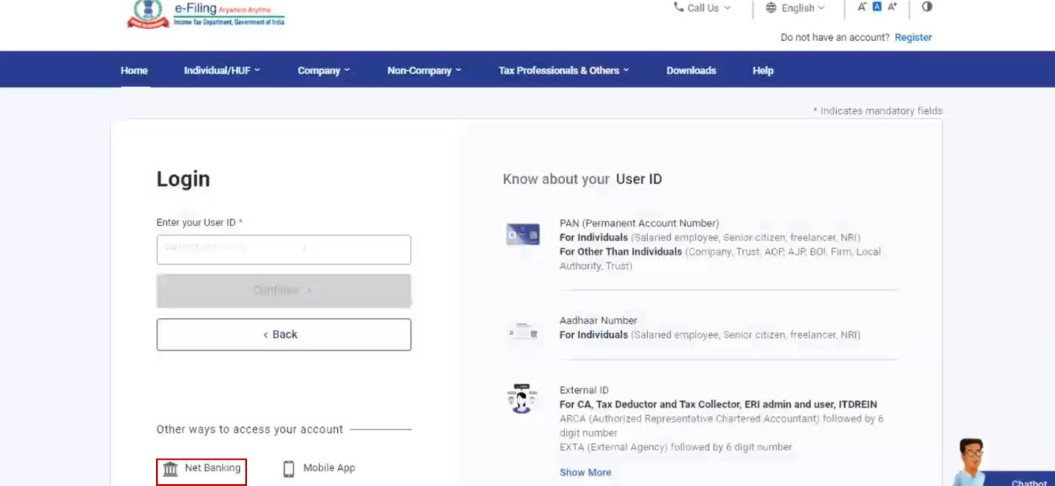
Task: Click the Register link
Action: tap(913, 38)
